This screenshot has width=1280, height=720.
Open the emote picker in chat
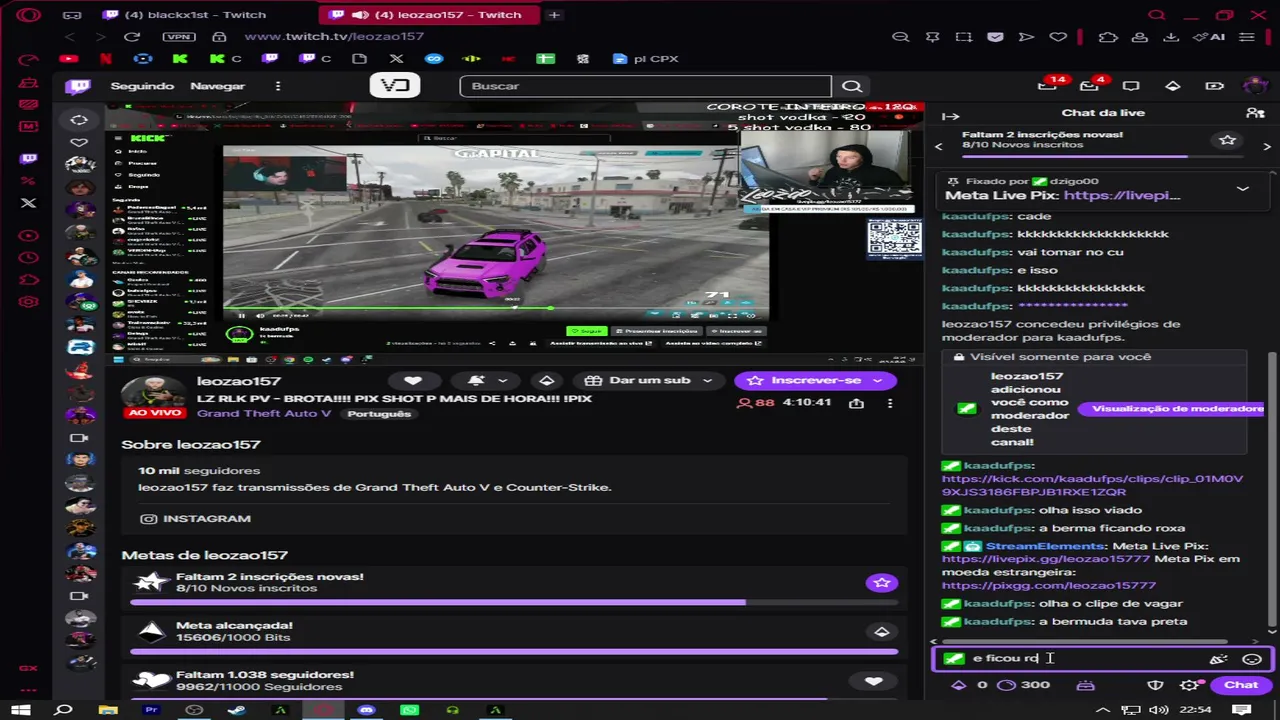tap(1251, 659)
